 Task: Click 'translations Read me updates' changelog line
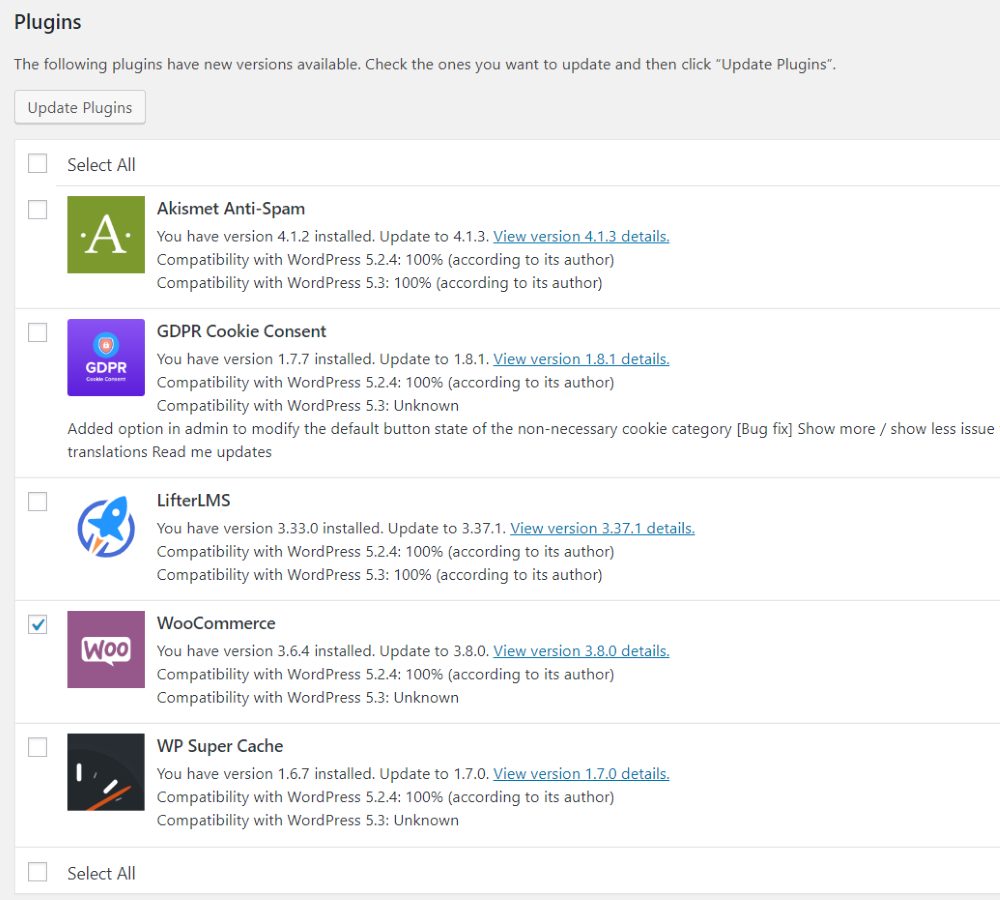[170, 452]
